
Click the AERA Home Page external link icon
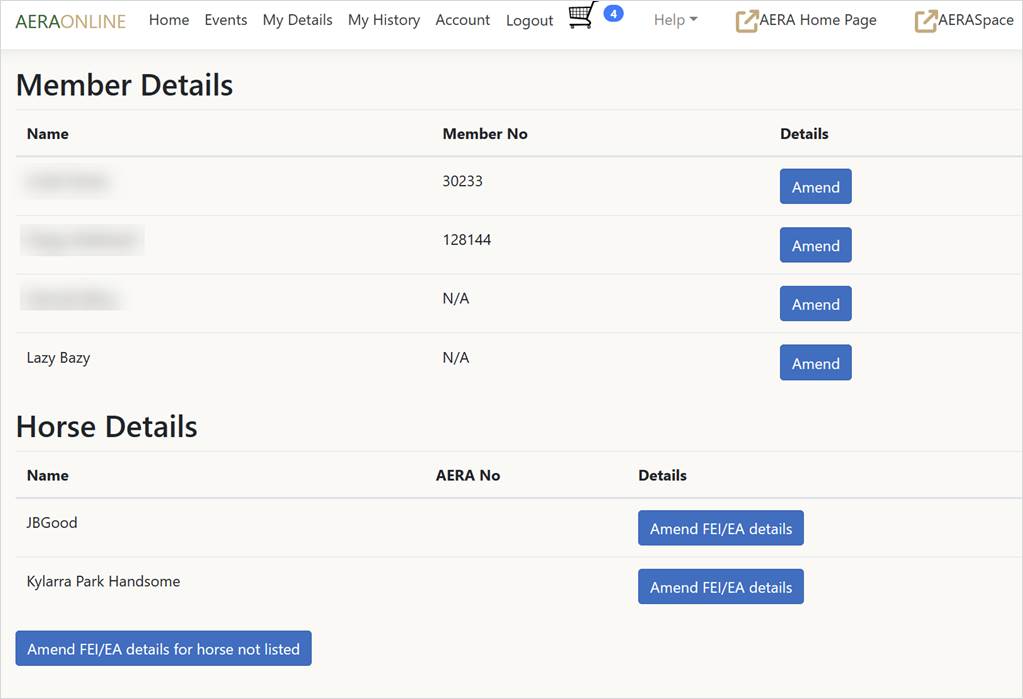(746, 21)
